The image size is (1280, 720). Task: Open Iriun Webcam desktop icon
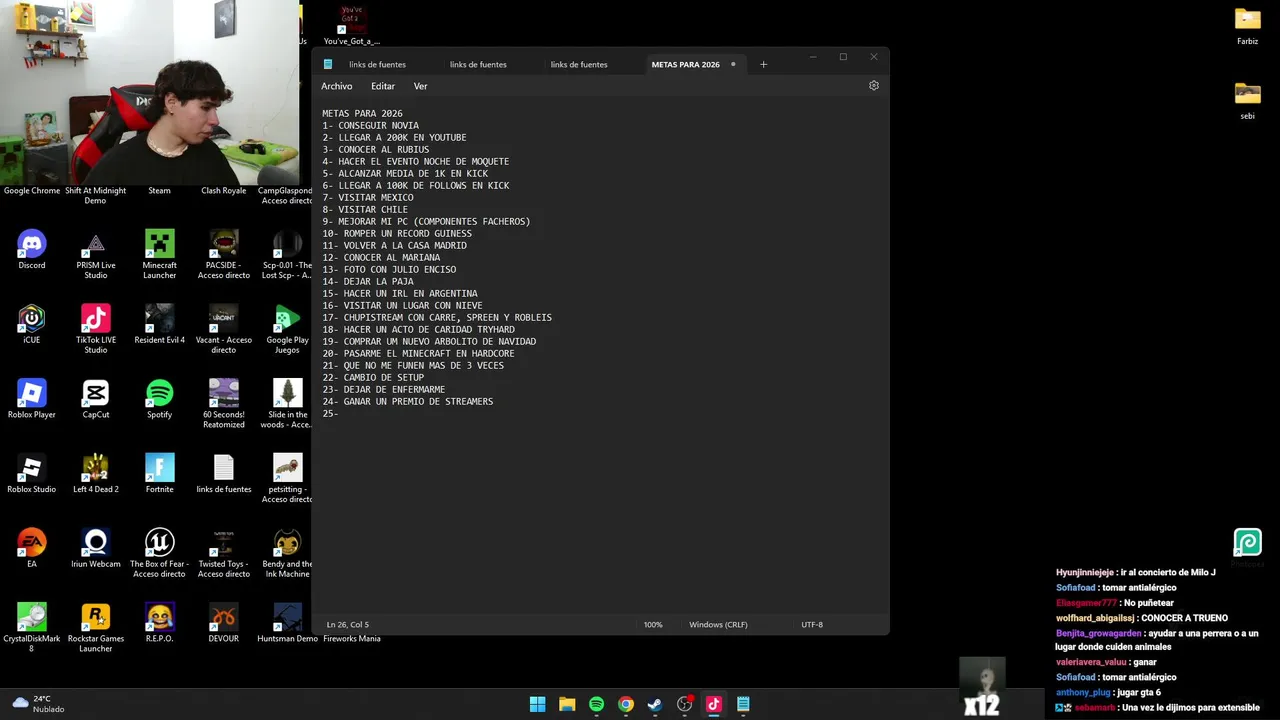[96, 548]
